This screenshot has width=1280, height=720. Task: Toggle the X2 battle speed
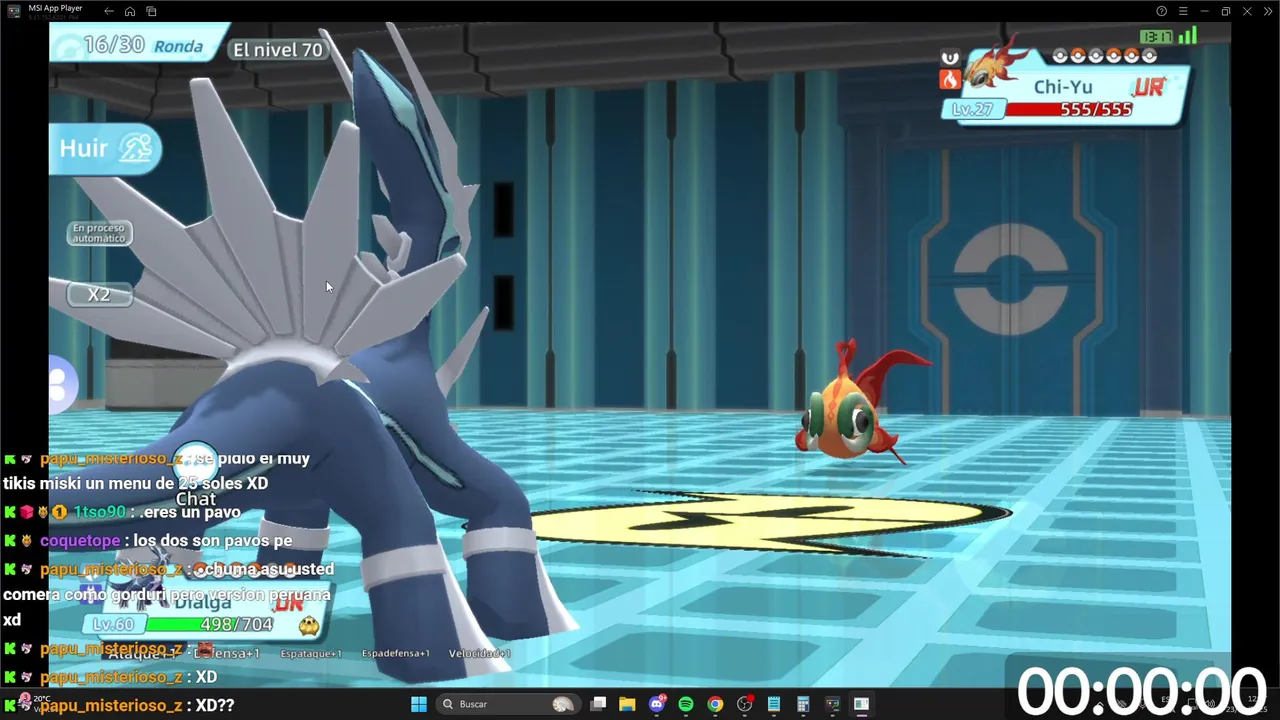click(99, 294)
